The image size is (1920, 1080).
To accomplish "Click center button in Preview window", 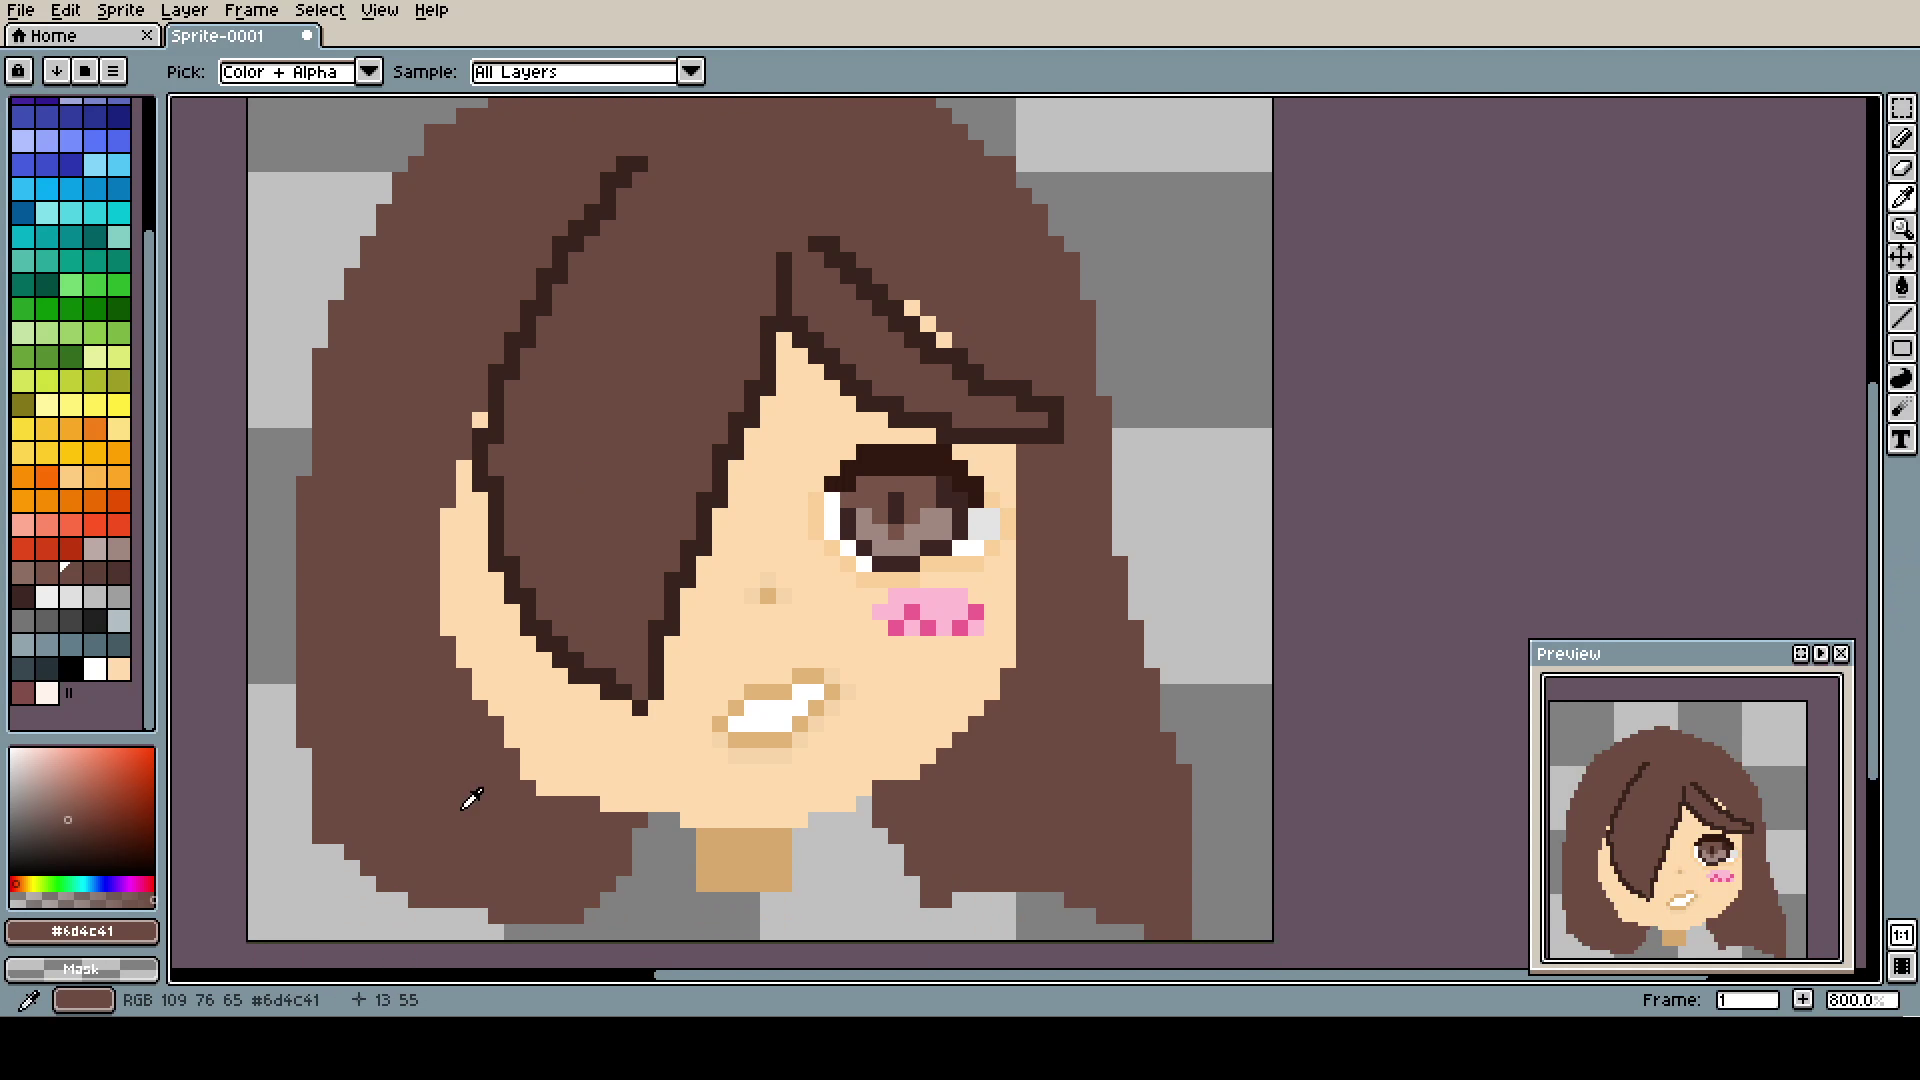I will tap(1801, 653).
